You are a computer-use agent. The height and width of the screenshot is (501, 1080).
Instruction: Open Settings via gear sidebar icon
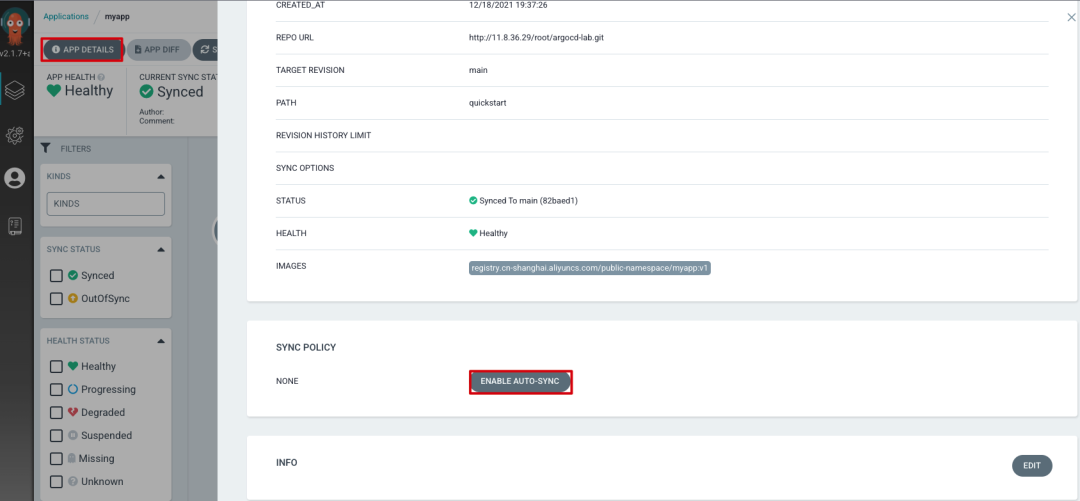(x=15, y=135)
